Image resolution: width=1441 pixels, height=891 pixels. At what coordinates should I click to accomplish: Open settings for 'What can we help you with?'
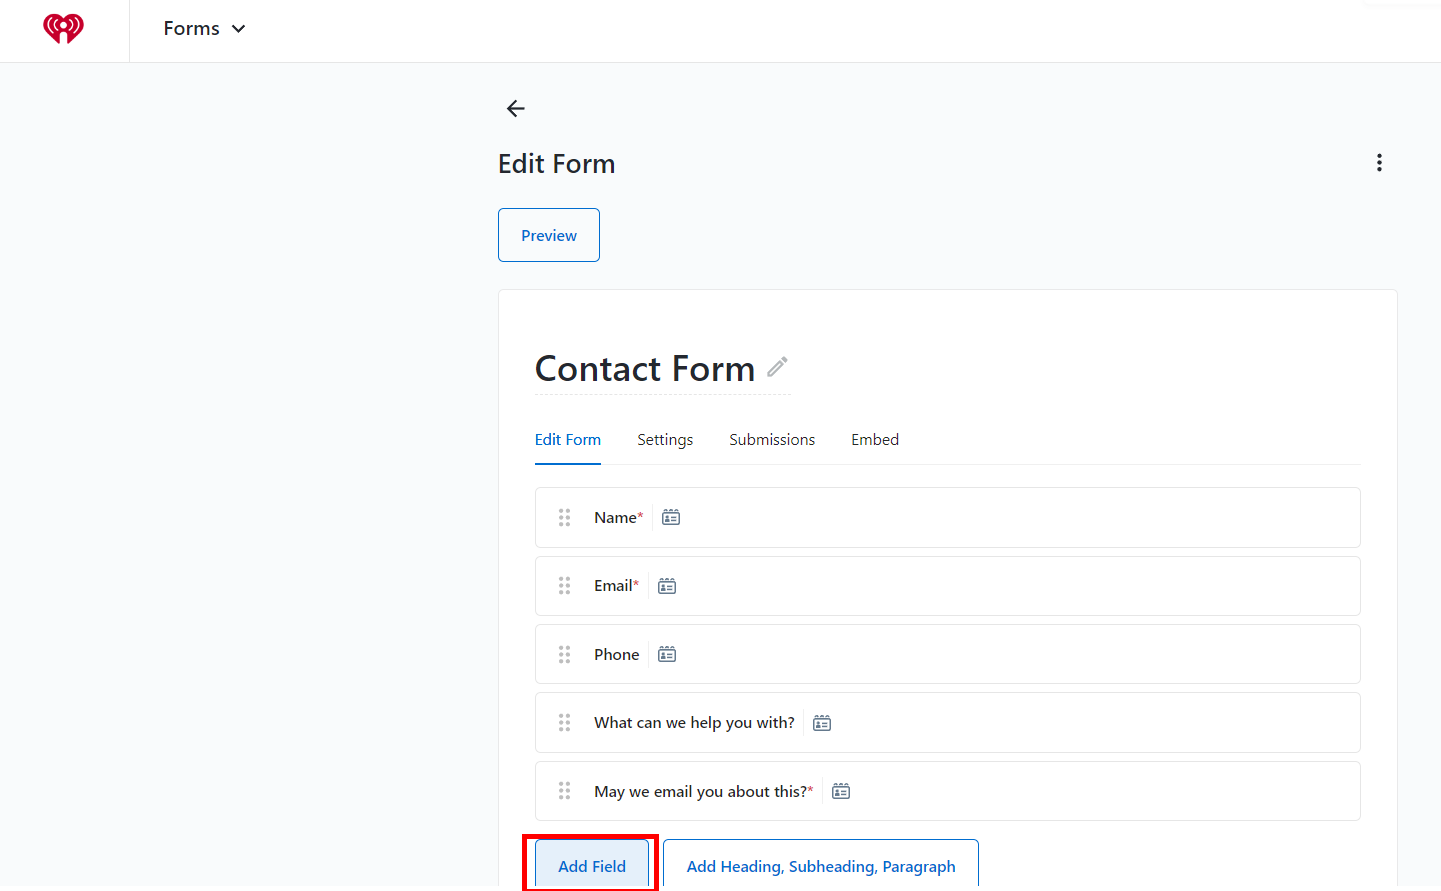point(821,722)
